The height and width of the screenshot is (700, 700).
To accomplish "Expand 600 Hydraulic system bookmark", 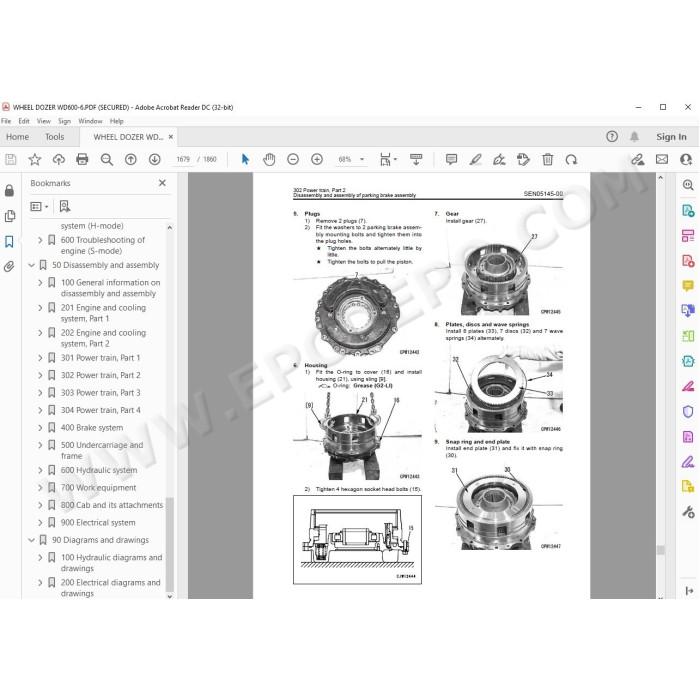I will point(40,470).
